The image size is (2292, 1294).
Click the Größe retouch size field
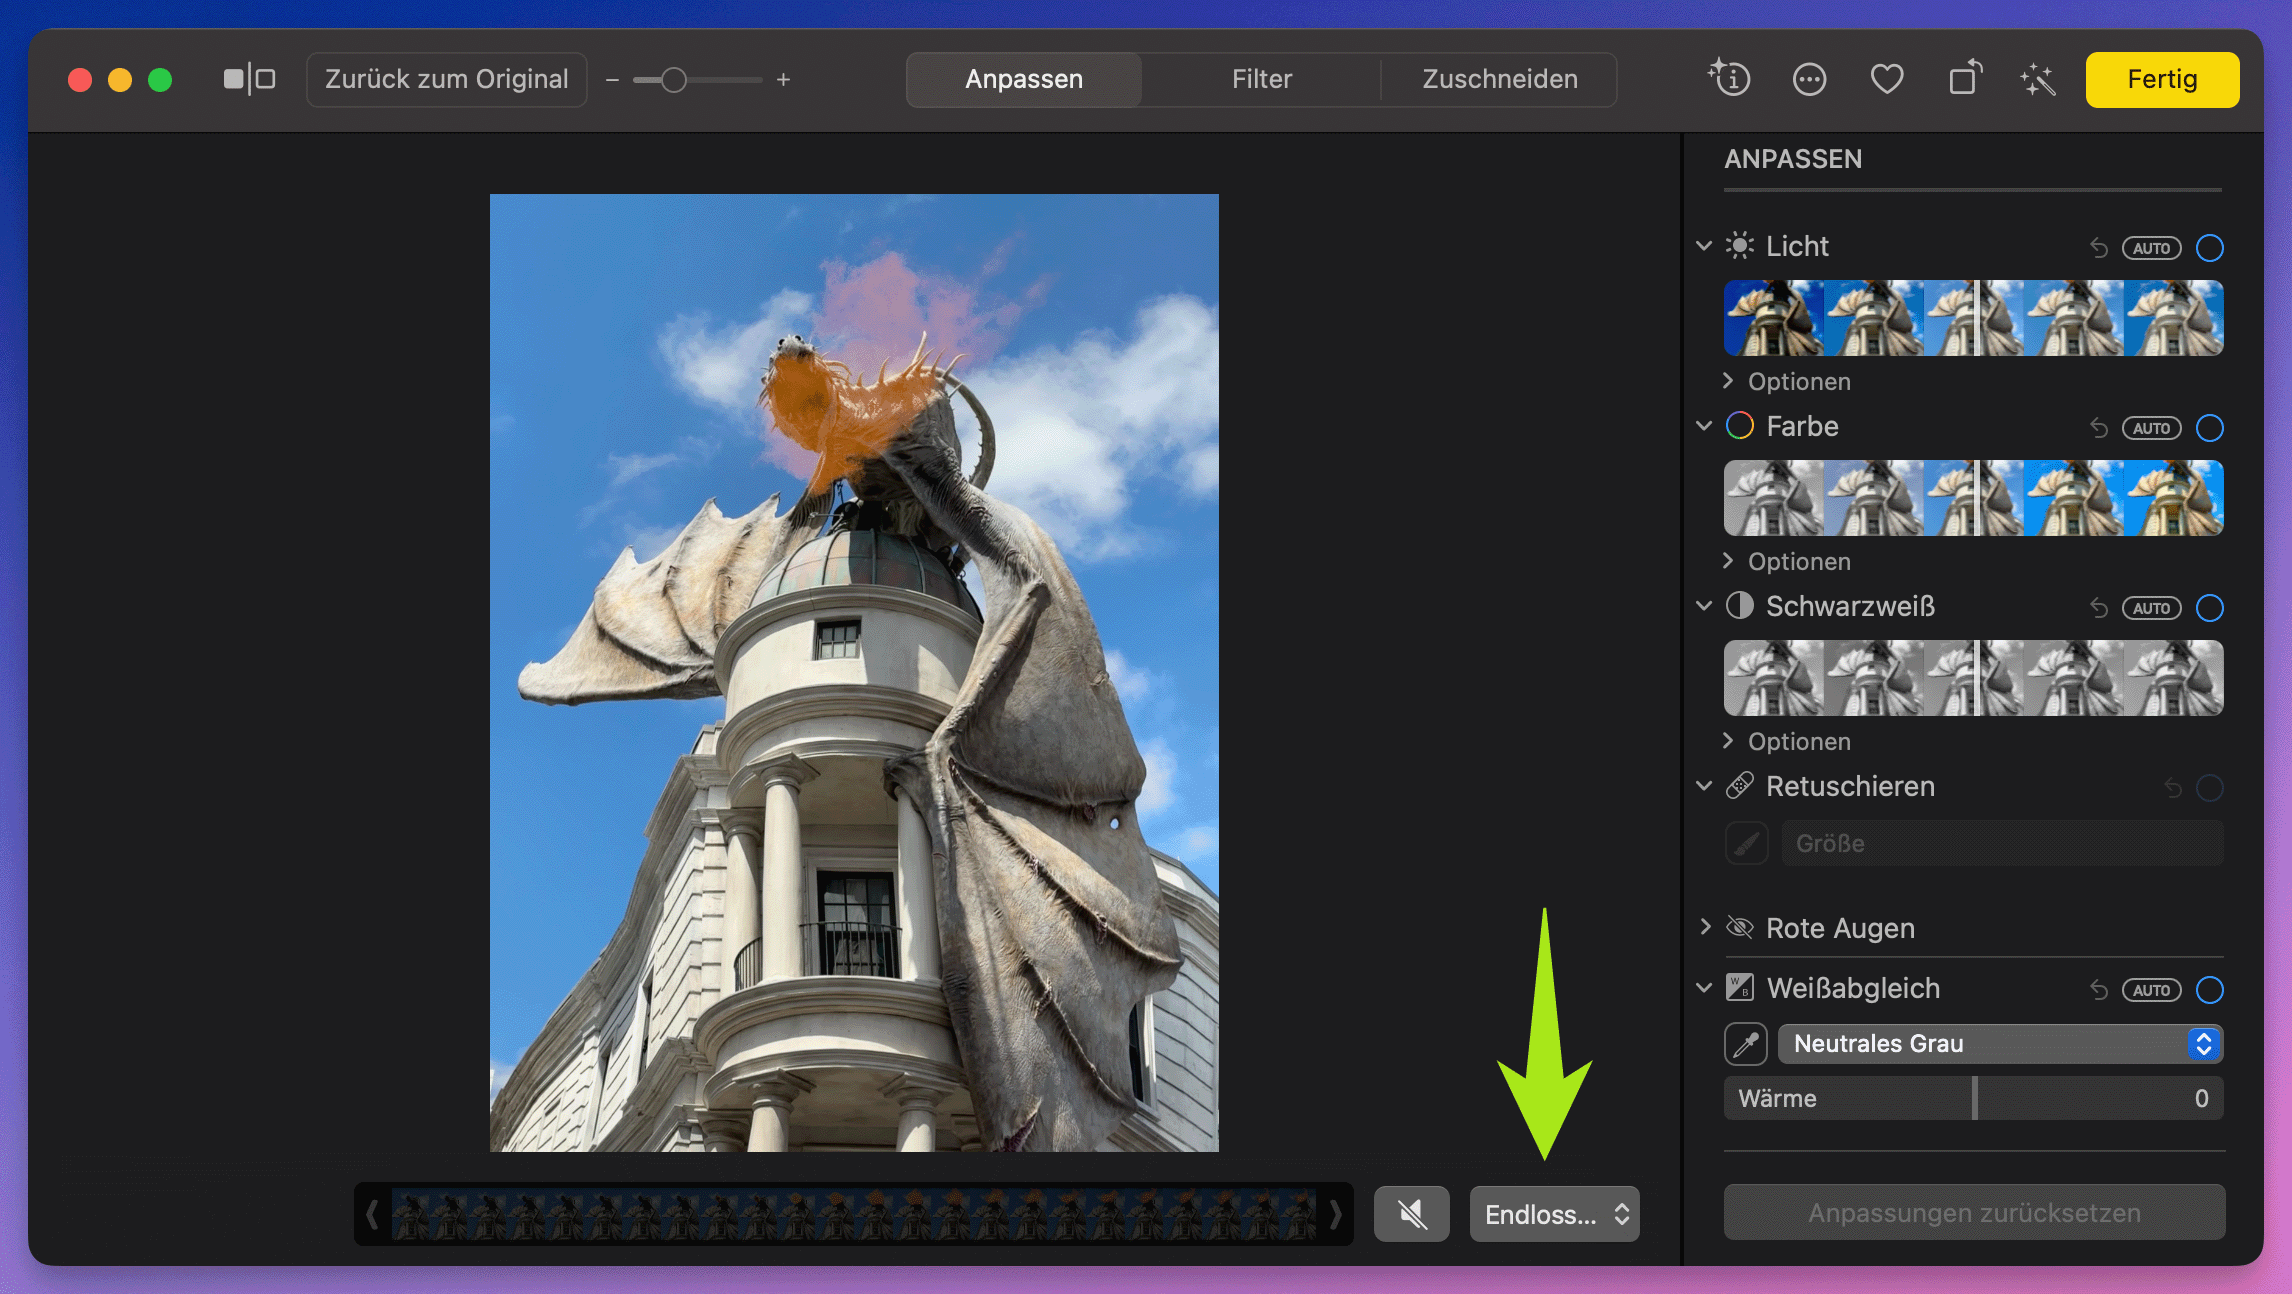tap(2003, 844)
